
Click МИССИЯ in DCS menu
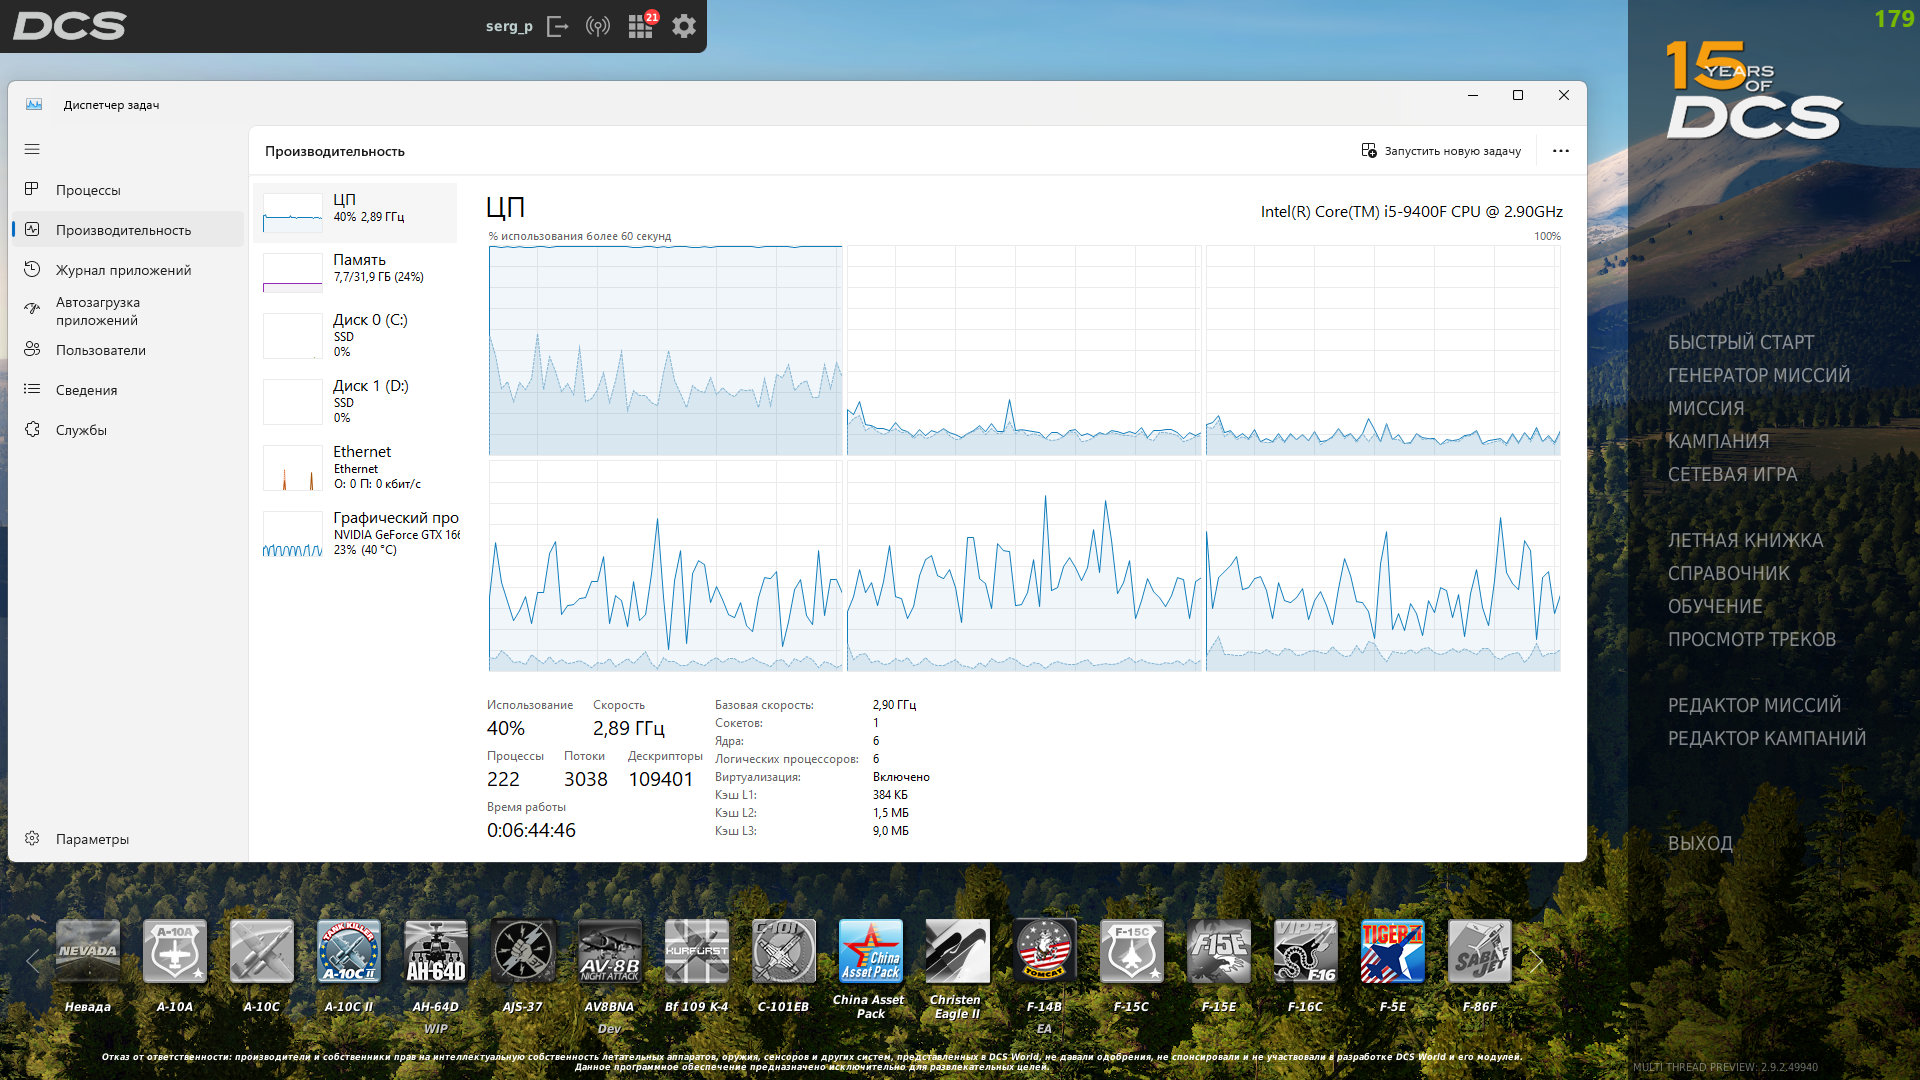coord(1706,409)
